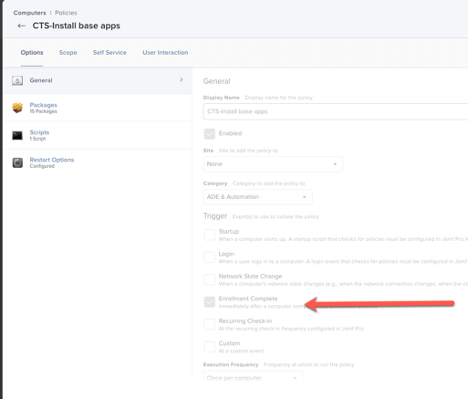This screenshot has height=399, width=468.
Task: Enable the Startup trigger checkbox
Action: pyautogui.click(x=209, y=235)
